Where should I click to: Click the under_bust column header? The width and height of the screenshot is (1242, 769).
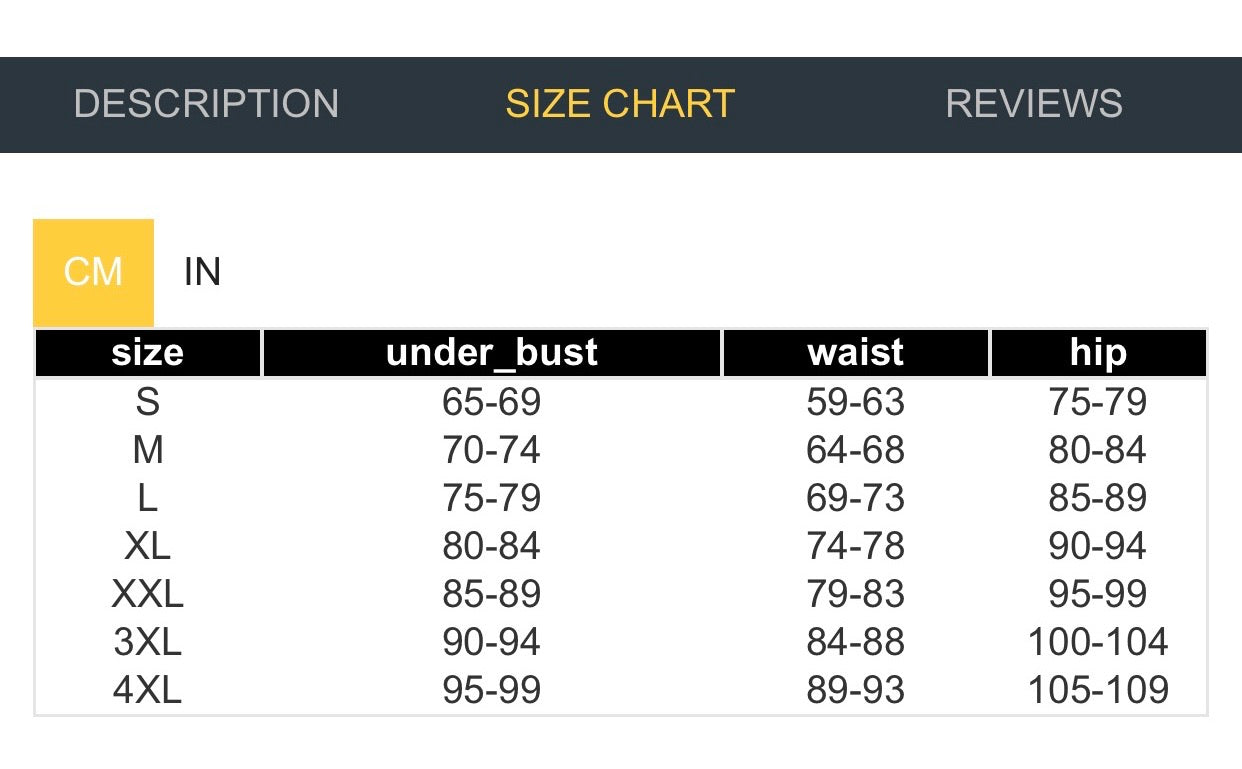[491, 353]
